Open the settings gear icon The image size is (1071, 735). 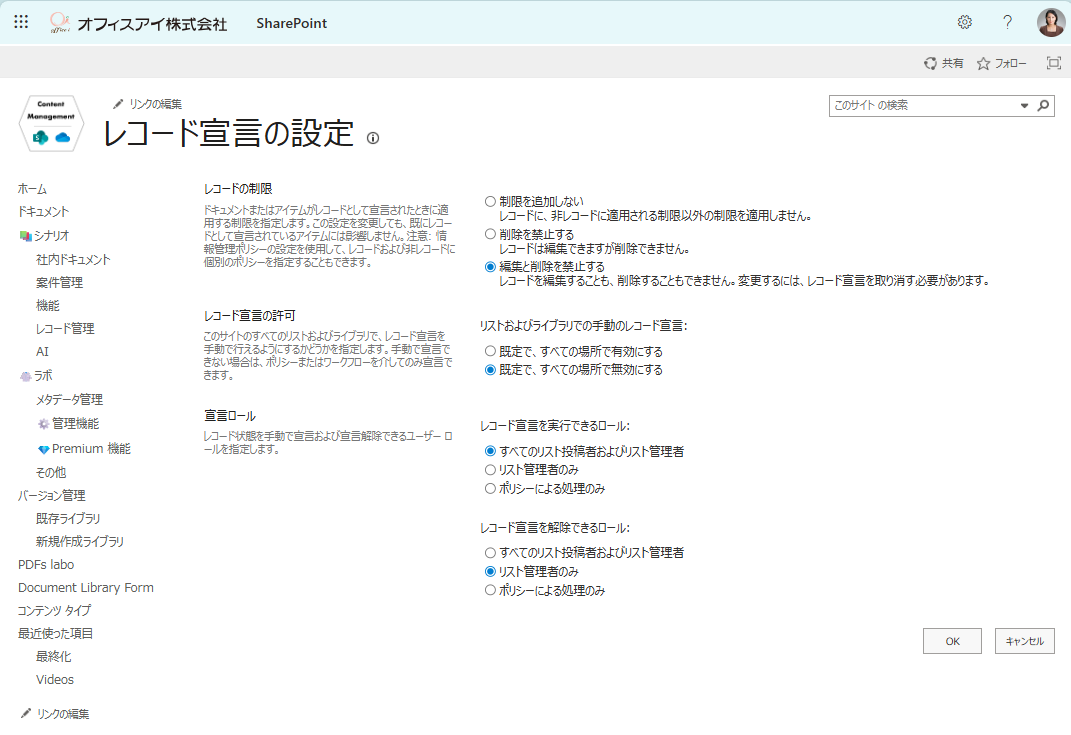(964, 22)
